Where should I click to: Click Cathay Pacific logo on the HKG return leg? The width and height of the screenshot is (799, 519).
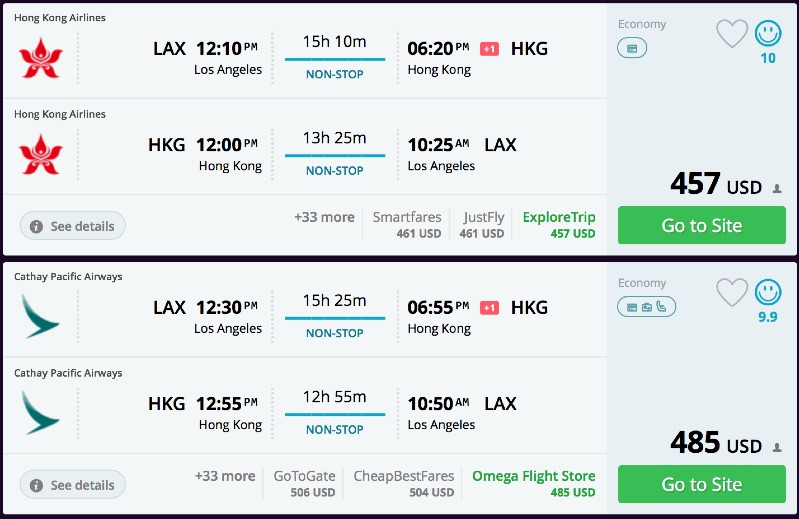(40, 413)
